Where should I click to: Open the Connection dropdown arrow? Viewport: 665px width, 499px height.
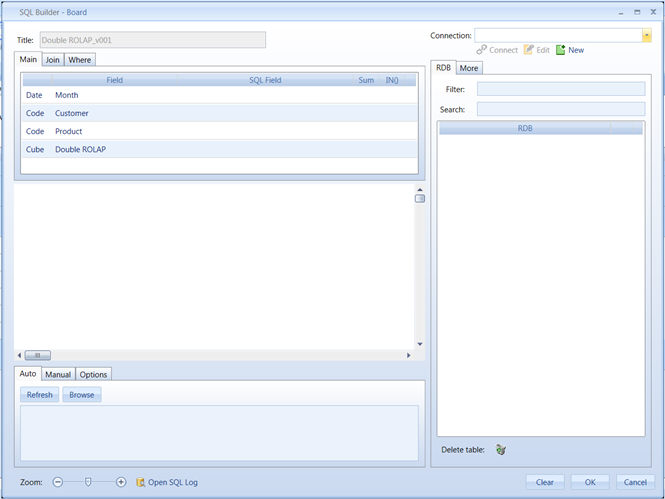coord(647,35)
